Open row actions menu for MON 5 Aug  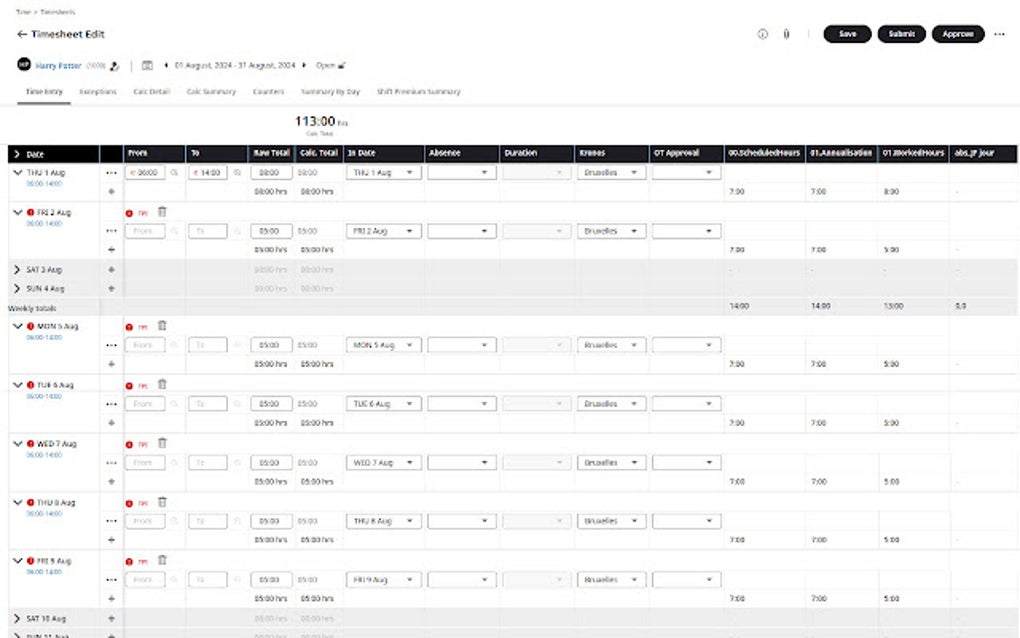coord(111,345)
